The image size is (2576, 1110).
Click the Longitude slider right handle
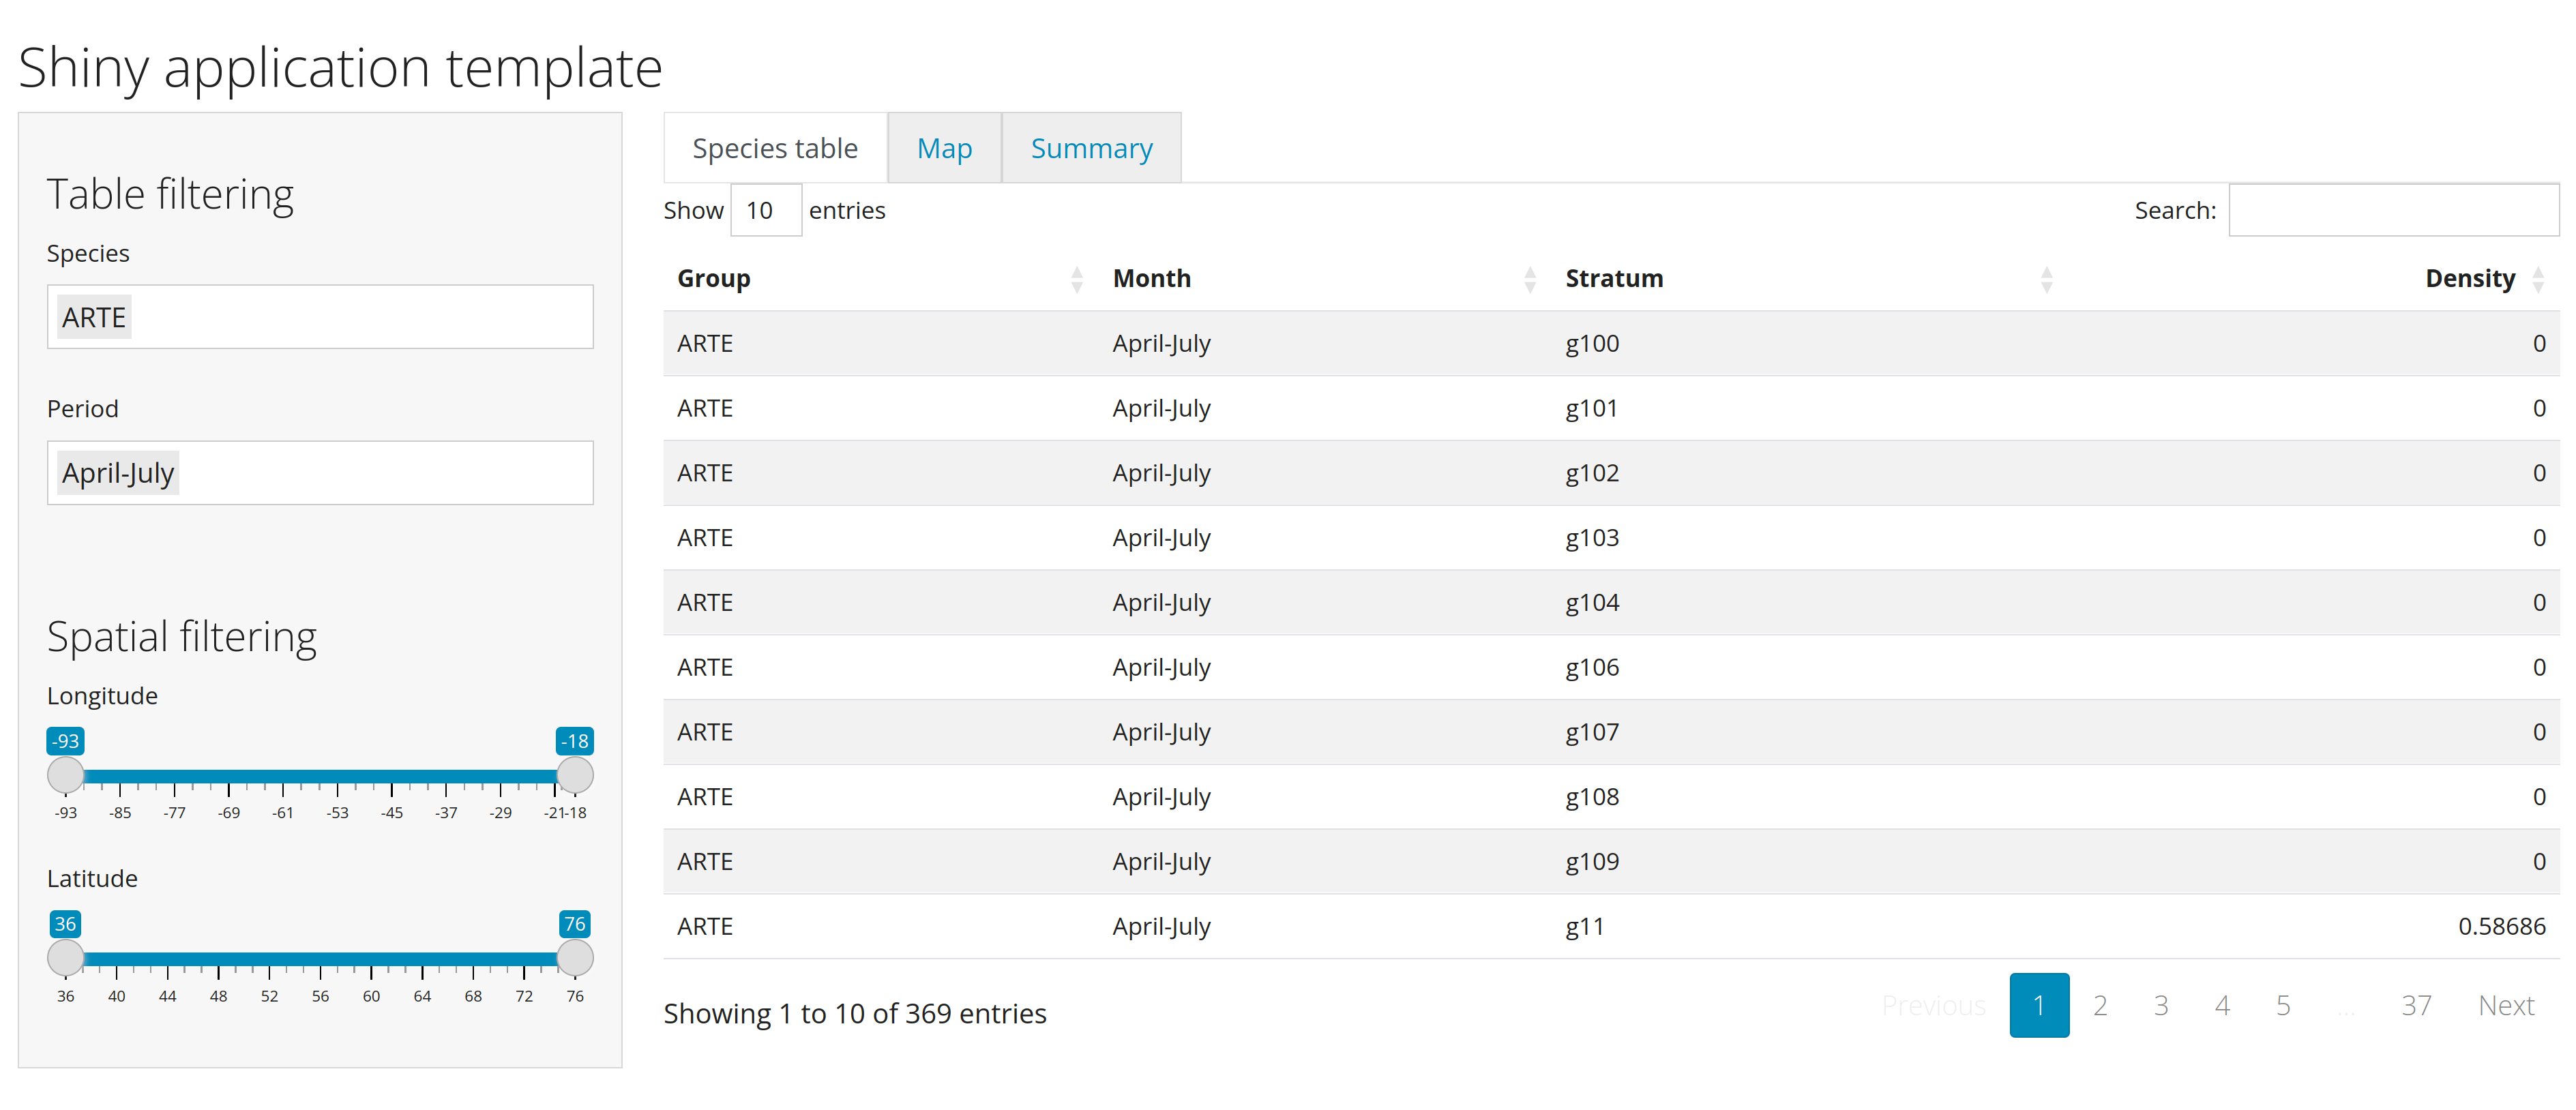[575, 775]
